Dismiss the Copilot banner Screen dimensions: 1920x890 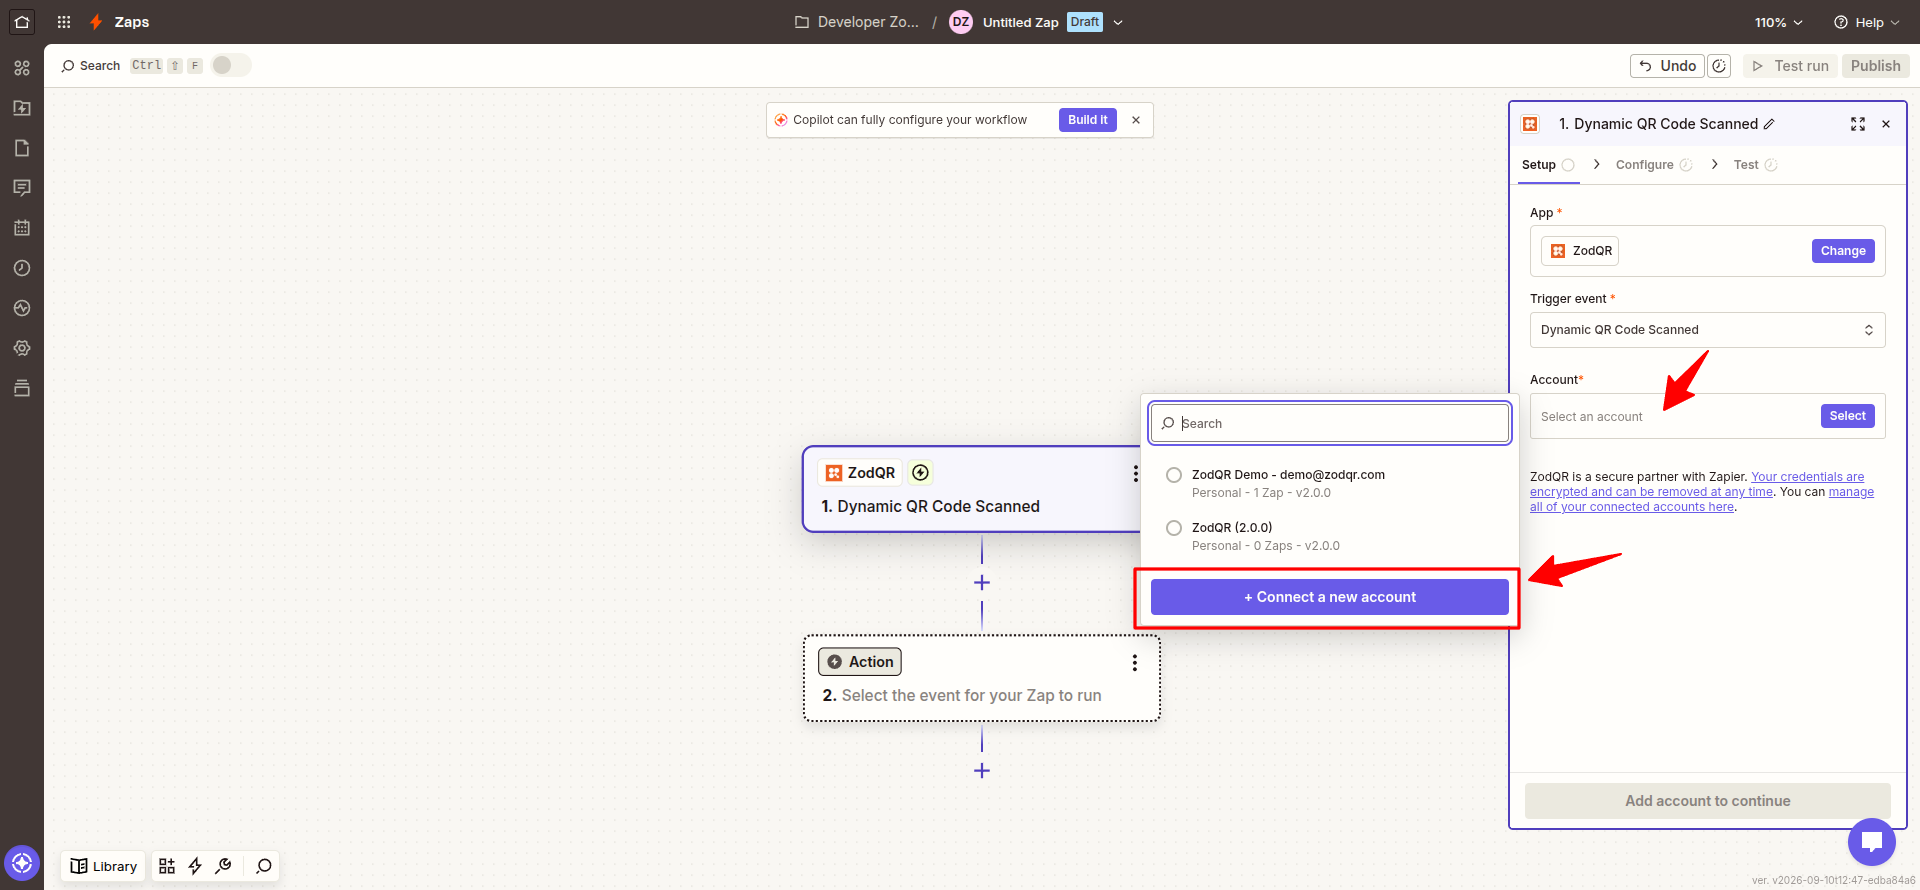pos(1136,120)
